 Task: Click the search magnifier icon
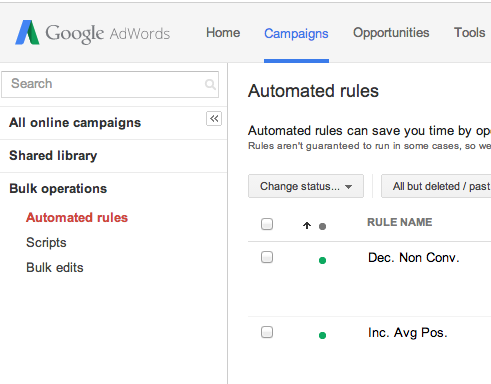(210, 84)
